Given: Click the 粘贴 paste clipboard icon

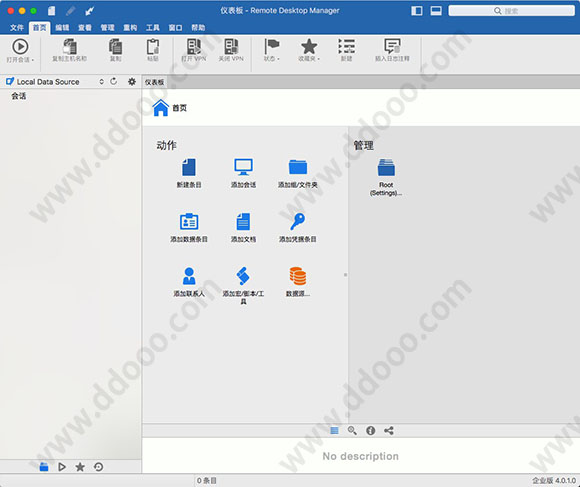Looking at the screenshot, I should [x=153, y=47].
